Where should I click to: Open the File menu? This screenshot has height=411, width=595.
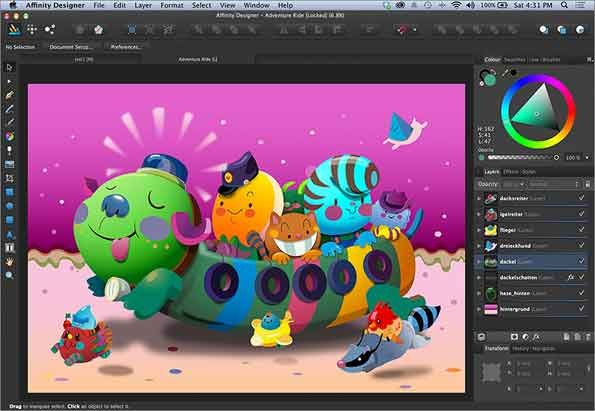[99, 5]
